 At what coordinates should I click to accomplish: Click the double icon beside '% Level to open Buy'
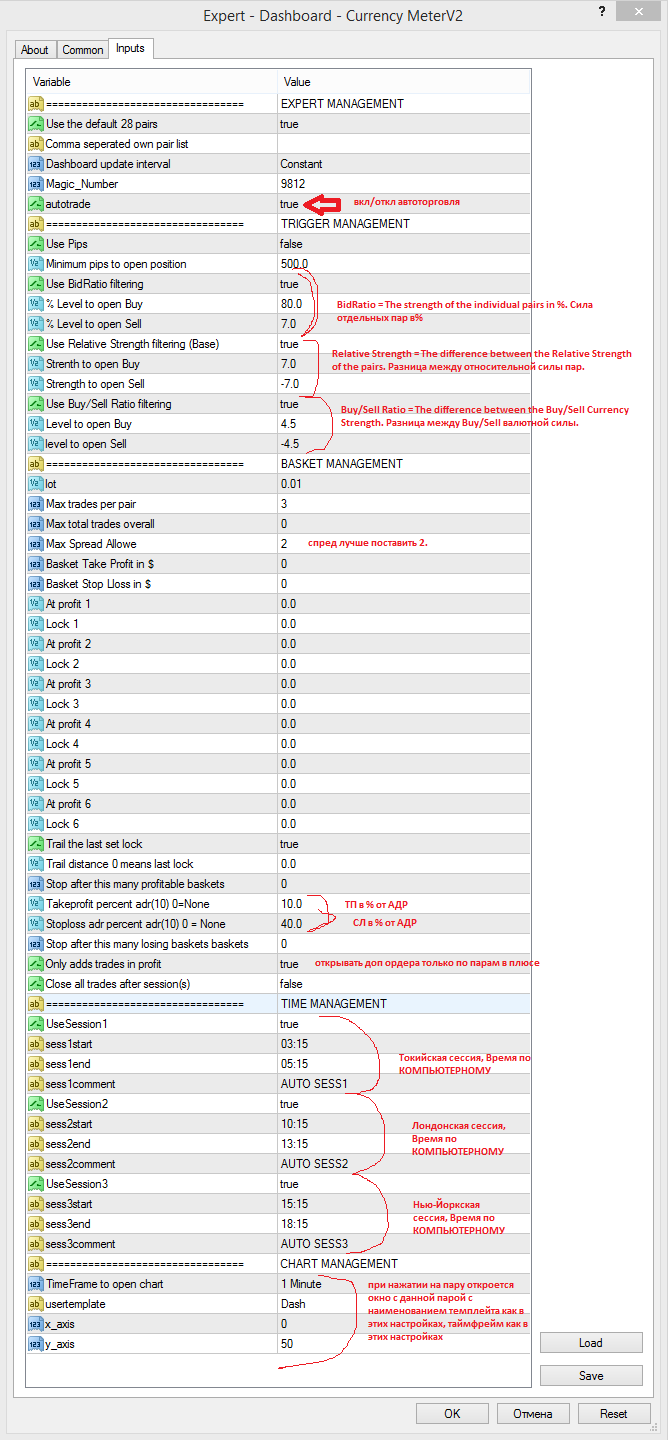[35, 304]
